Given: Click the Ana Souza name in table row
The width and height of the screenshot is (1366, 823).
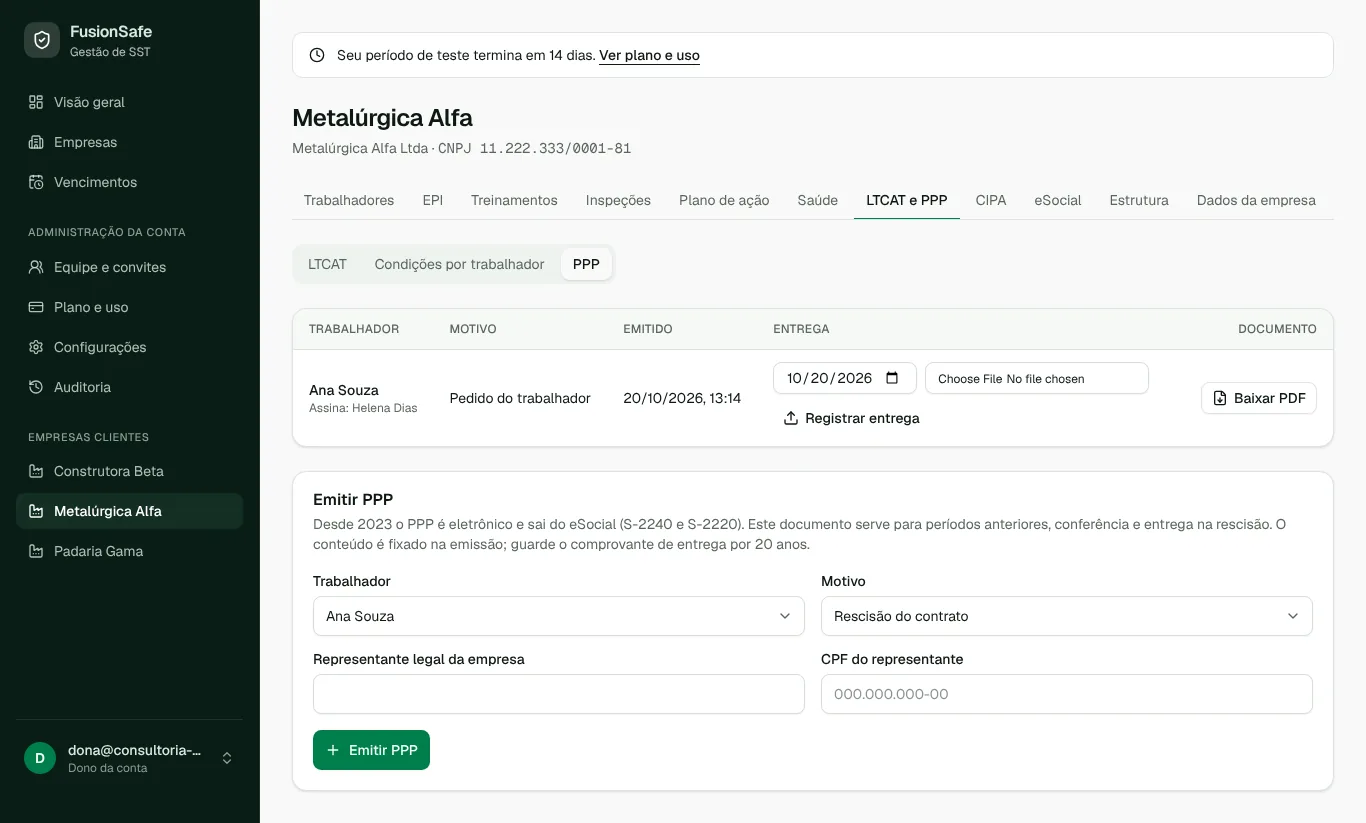Looking at the screenshot, I should pyautogui.click(x=344, y=390).
